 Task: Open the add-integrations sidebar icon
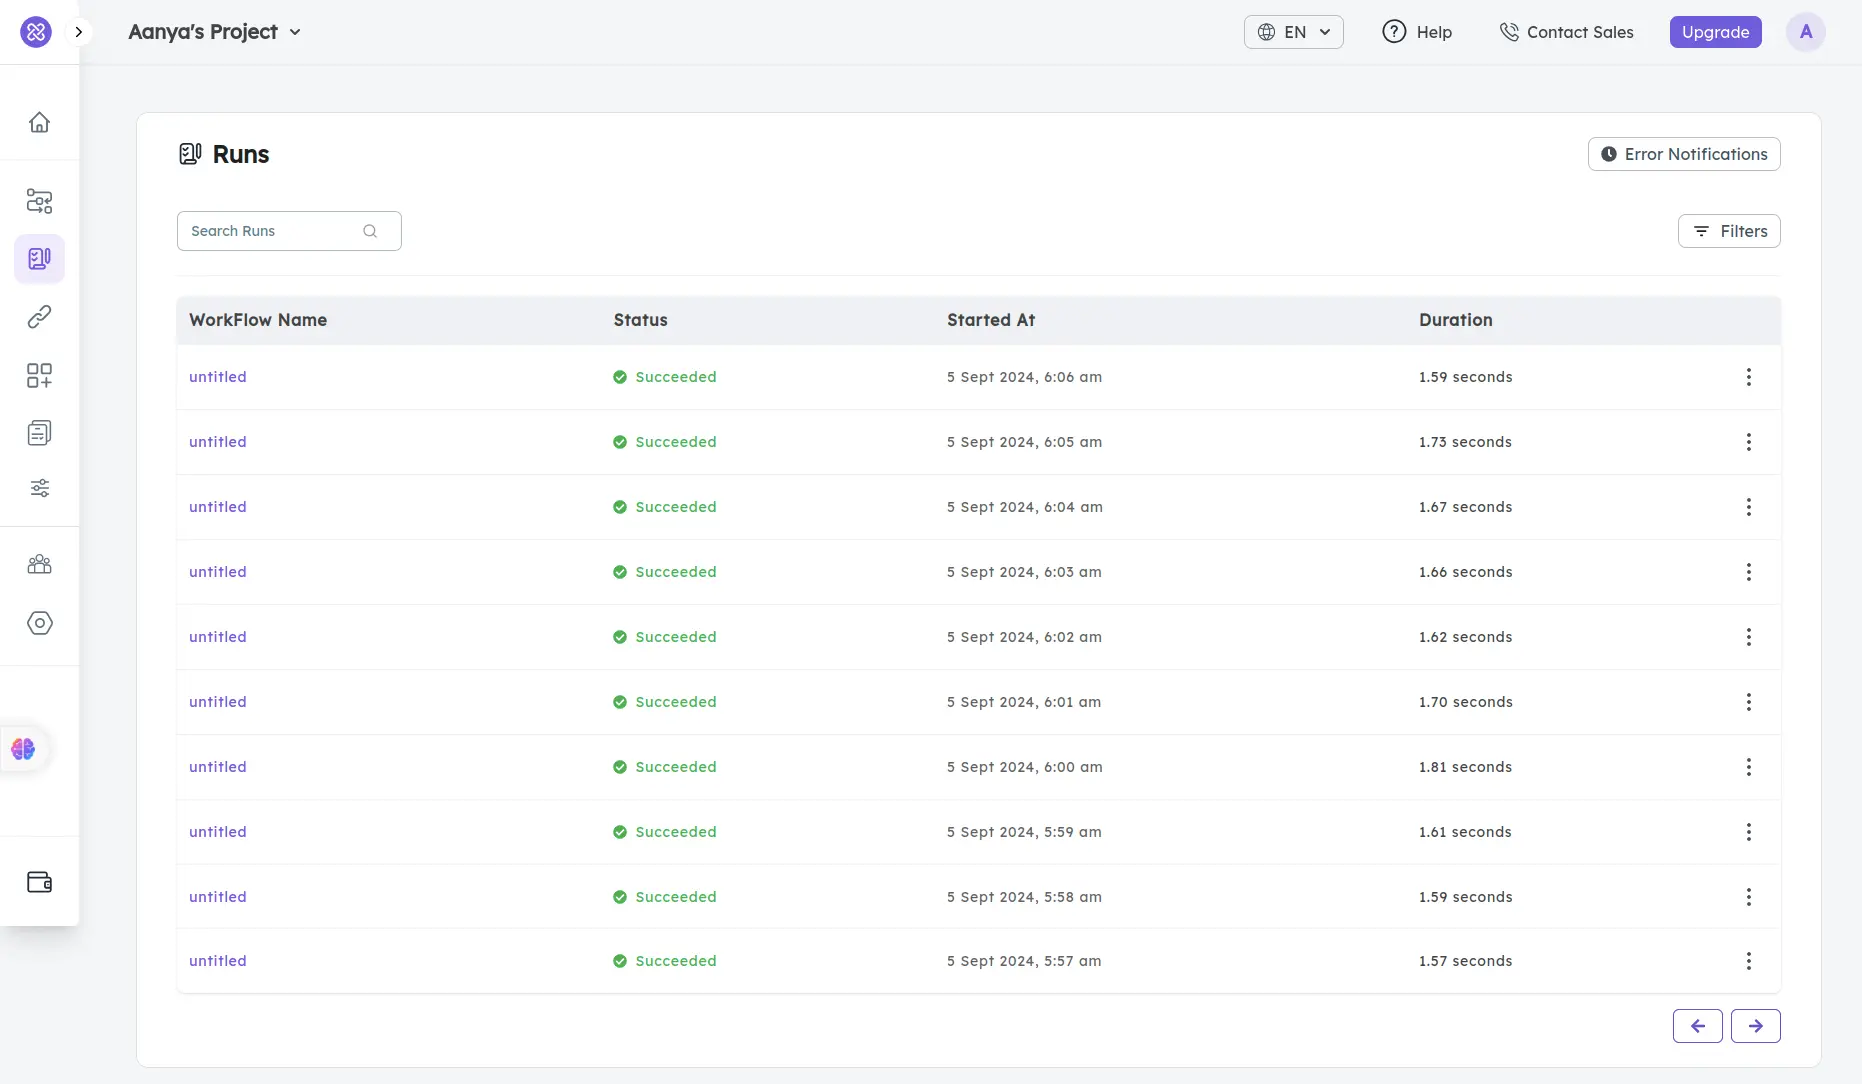point(39,375)
